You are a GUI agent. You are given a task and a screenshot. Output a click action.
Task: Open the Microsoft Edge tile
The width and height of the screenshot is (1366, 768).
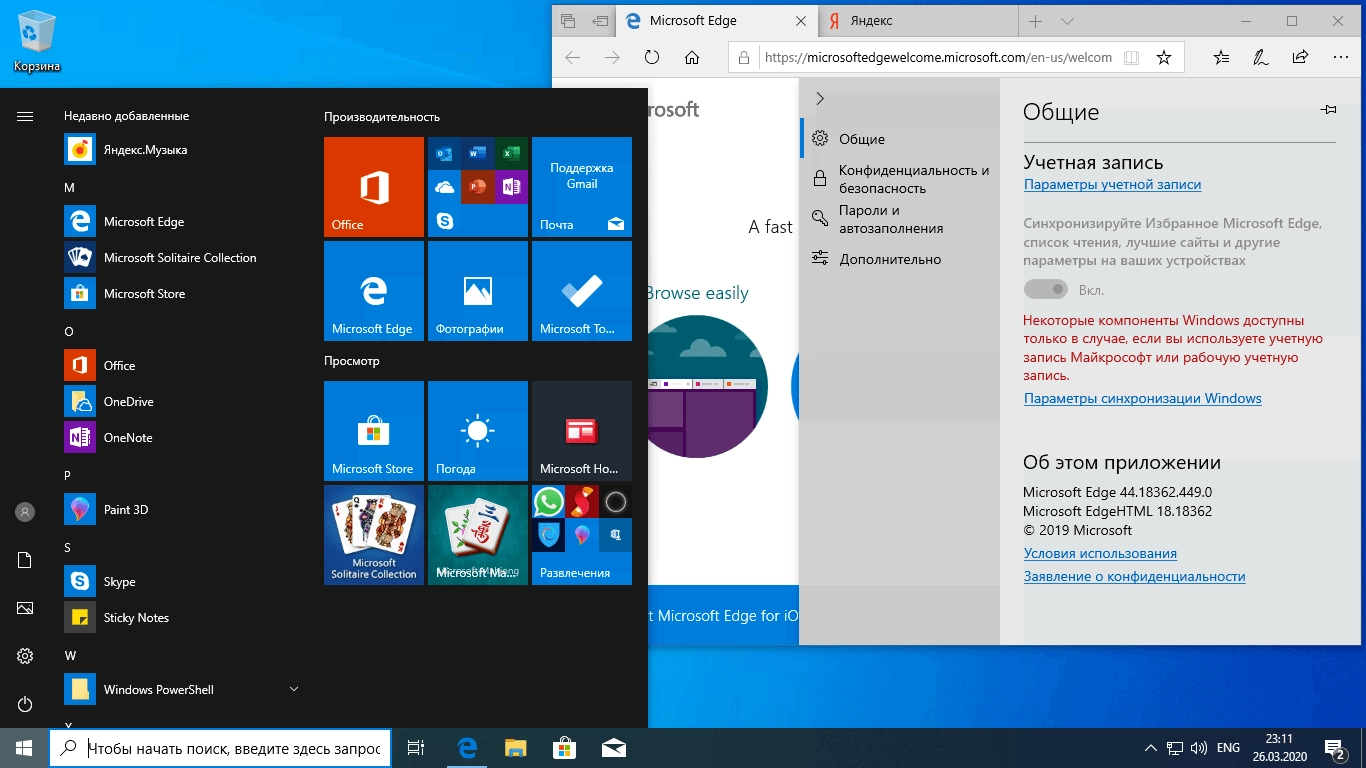pyautogui.click(x=374, y=291)
